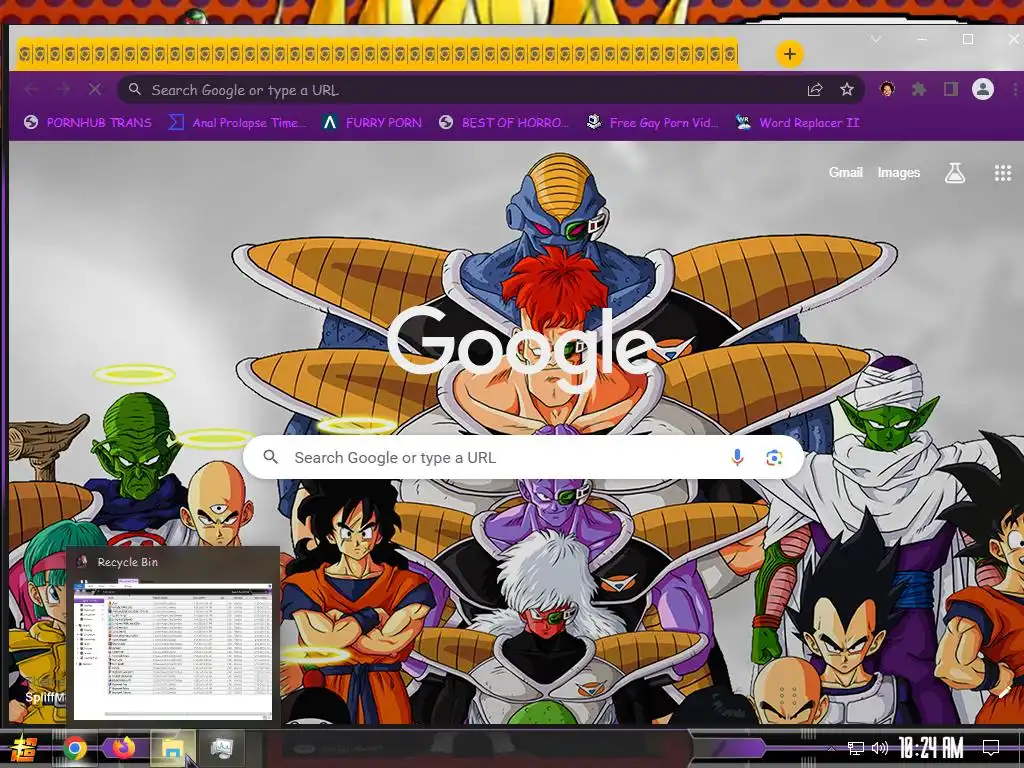Screen dimensions: 1024x768
Task: Open Google Images link
Action: (899, 172)
